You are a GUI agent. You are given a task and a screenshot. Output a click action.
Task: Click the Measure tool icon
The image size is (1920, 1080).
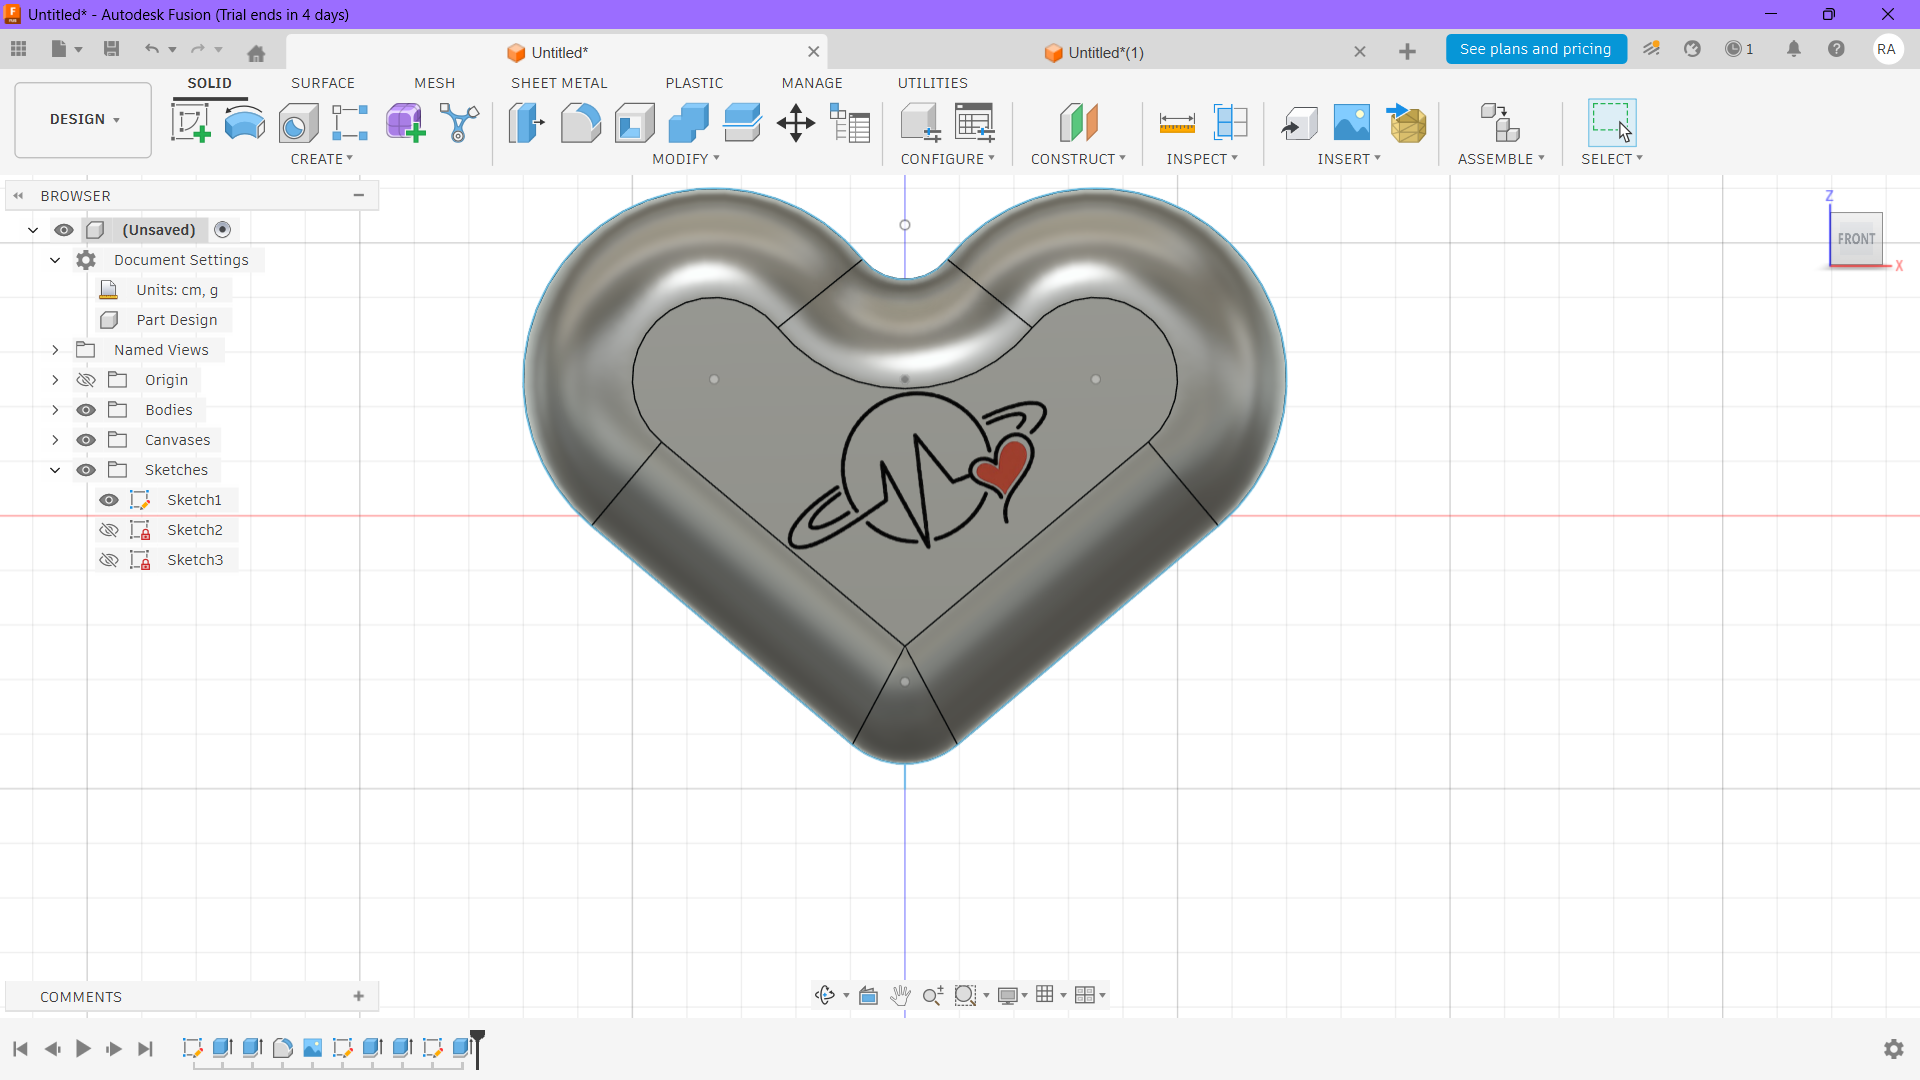coord(1177,123)
